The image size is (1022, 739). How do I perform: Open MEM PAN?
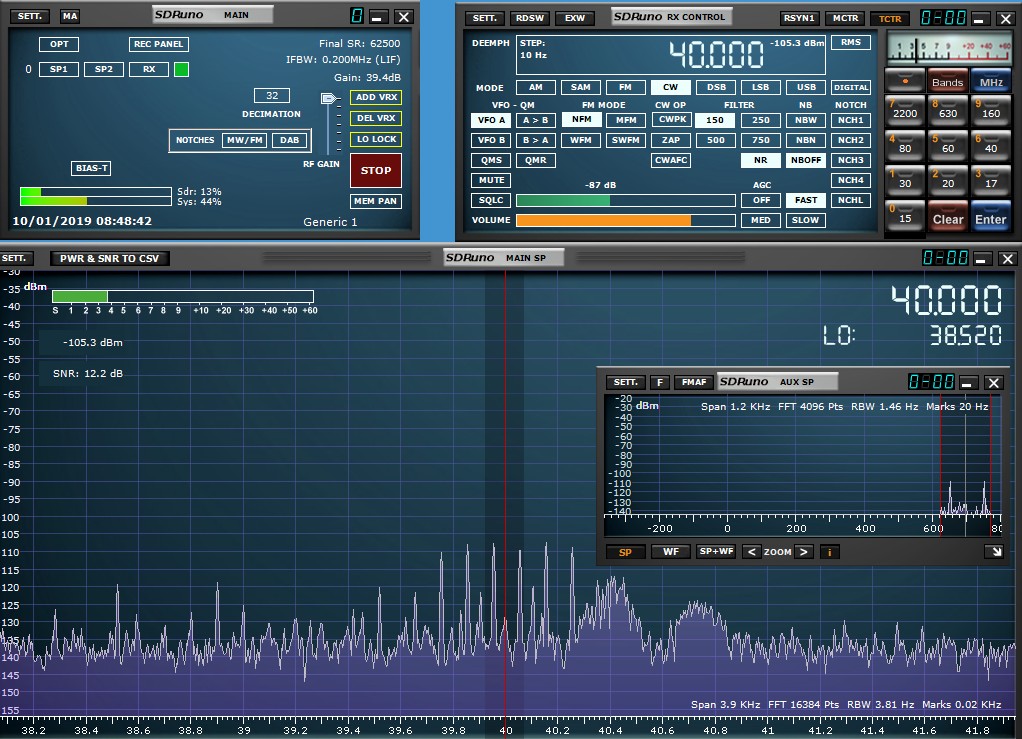[x=376, y=201]
